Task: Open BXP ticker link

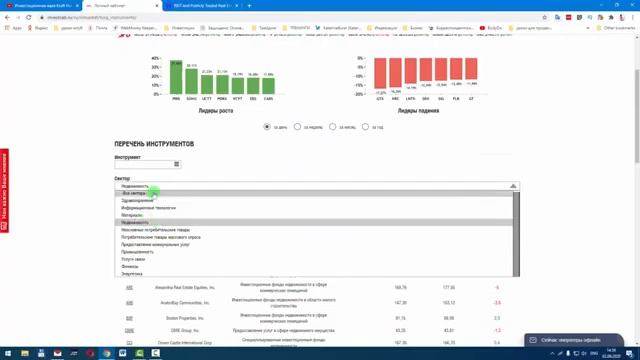Action: pos(129,318)
